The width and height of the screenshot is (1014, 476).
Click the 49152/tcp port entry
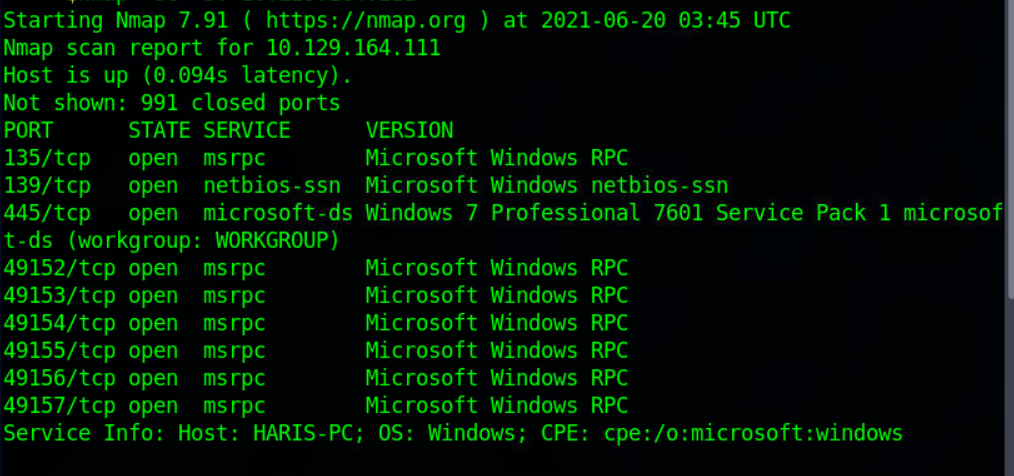click(59, 268)
